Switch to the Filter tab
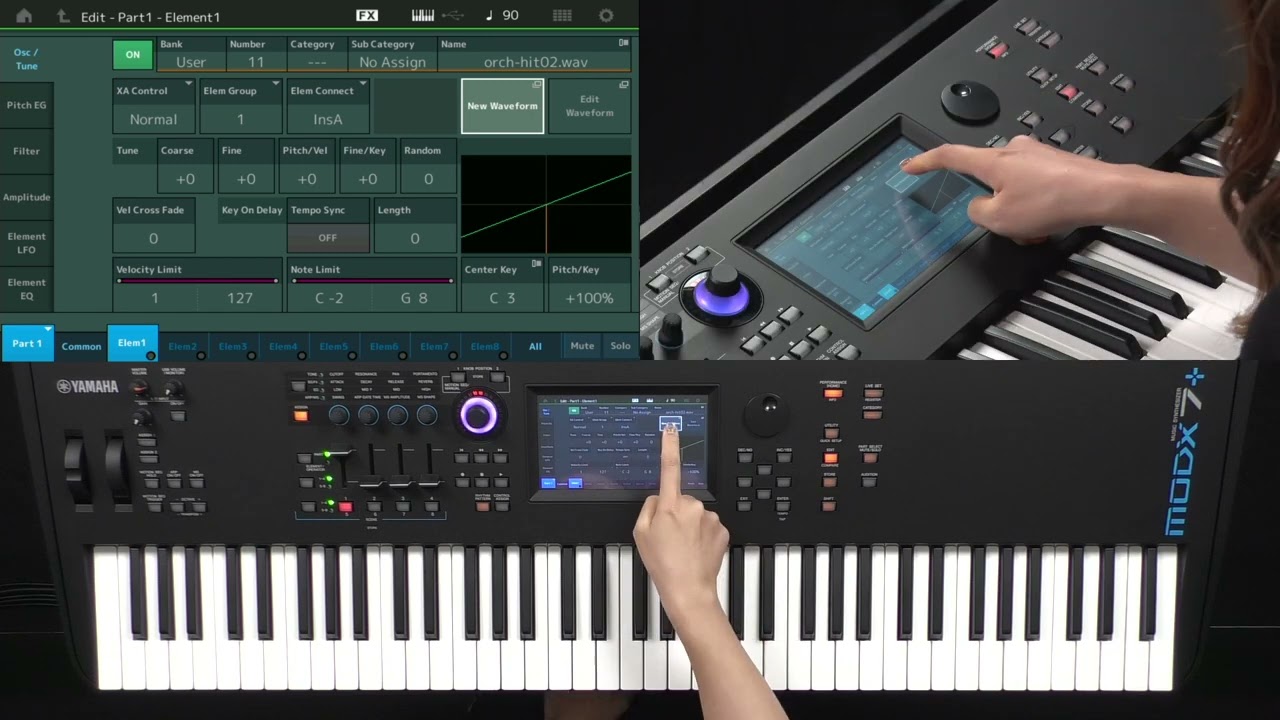The height and width of the screenshot is (720, 1280). (26, 151)
